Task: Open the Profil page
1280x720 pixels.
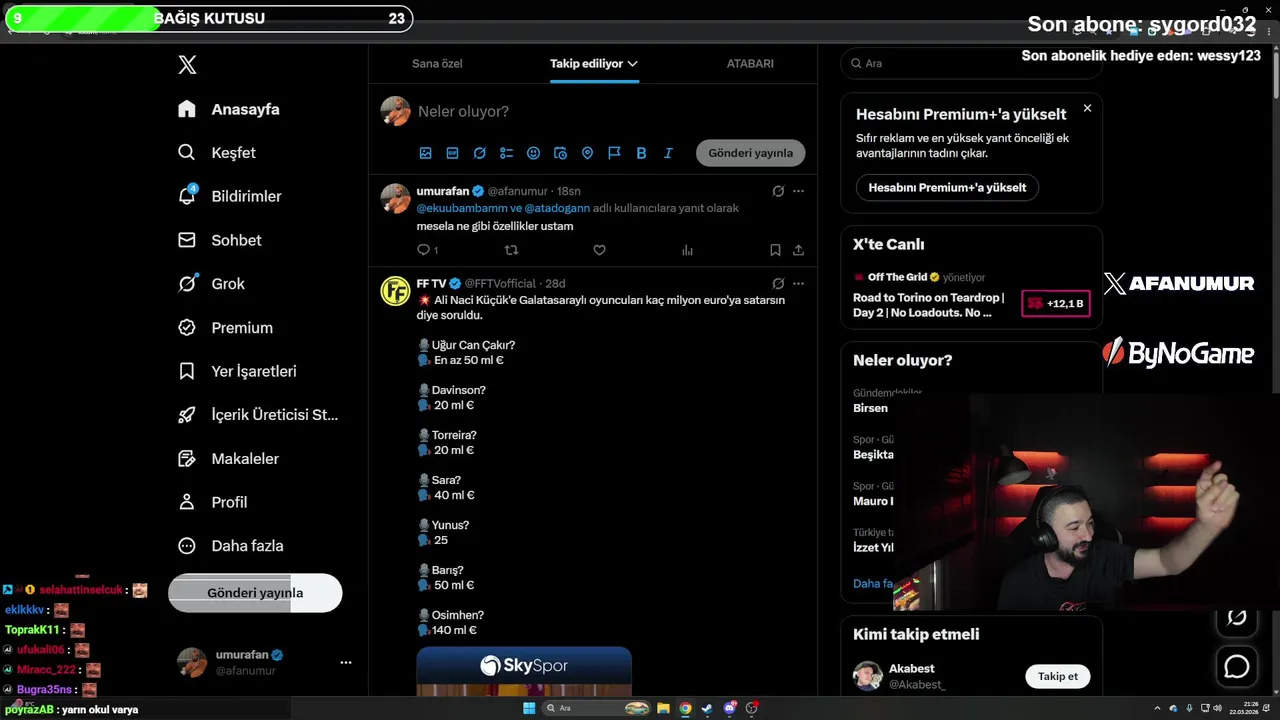Action: [212, 502]
